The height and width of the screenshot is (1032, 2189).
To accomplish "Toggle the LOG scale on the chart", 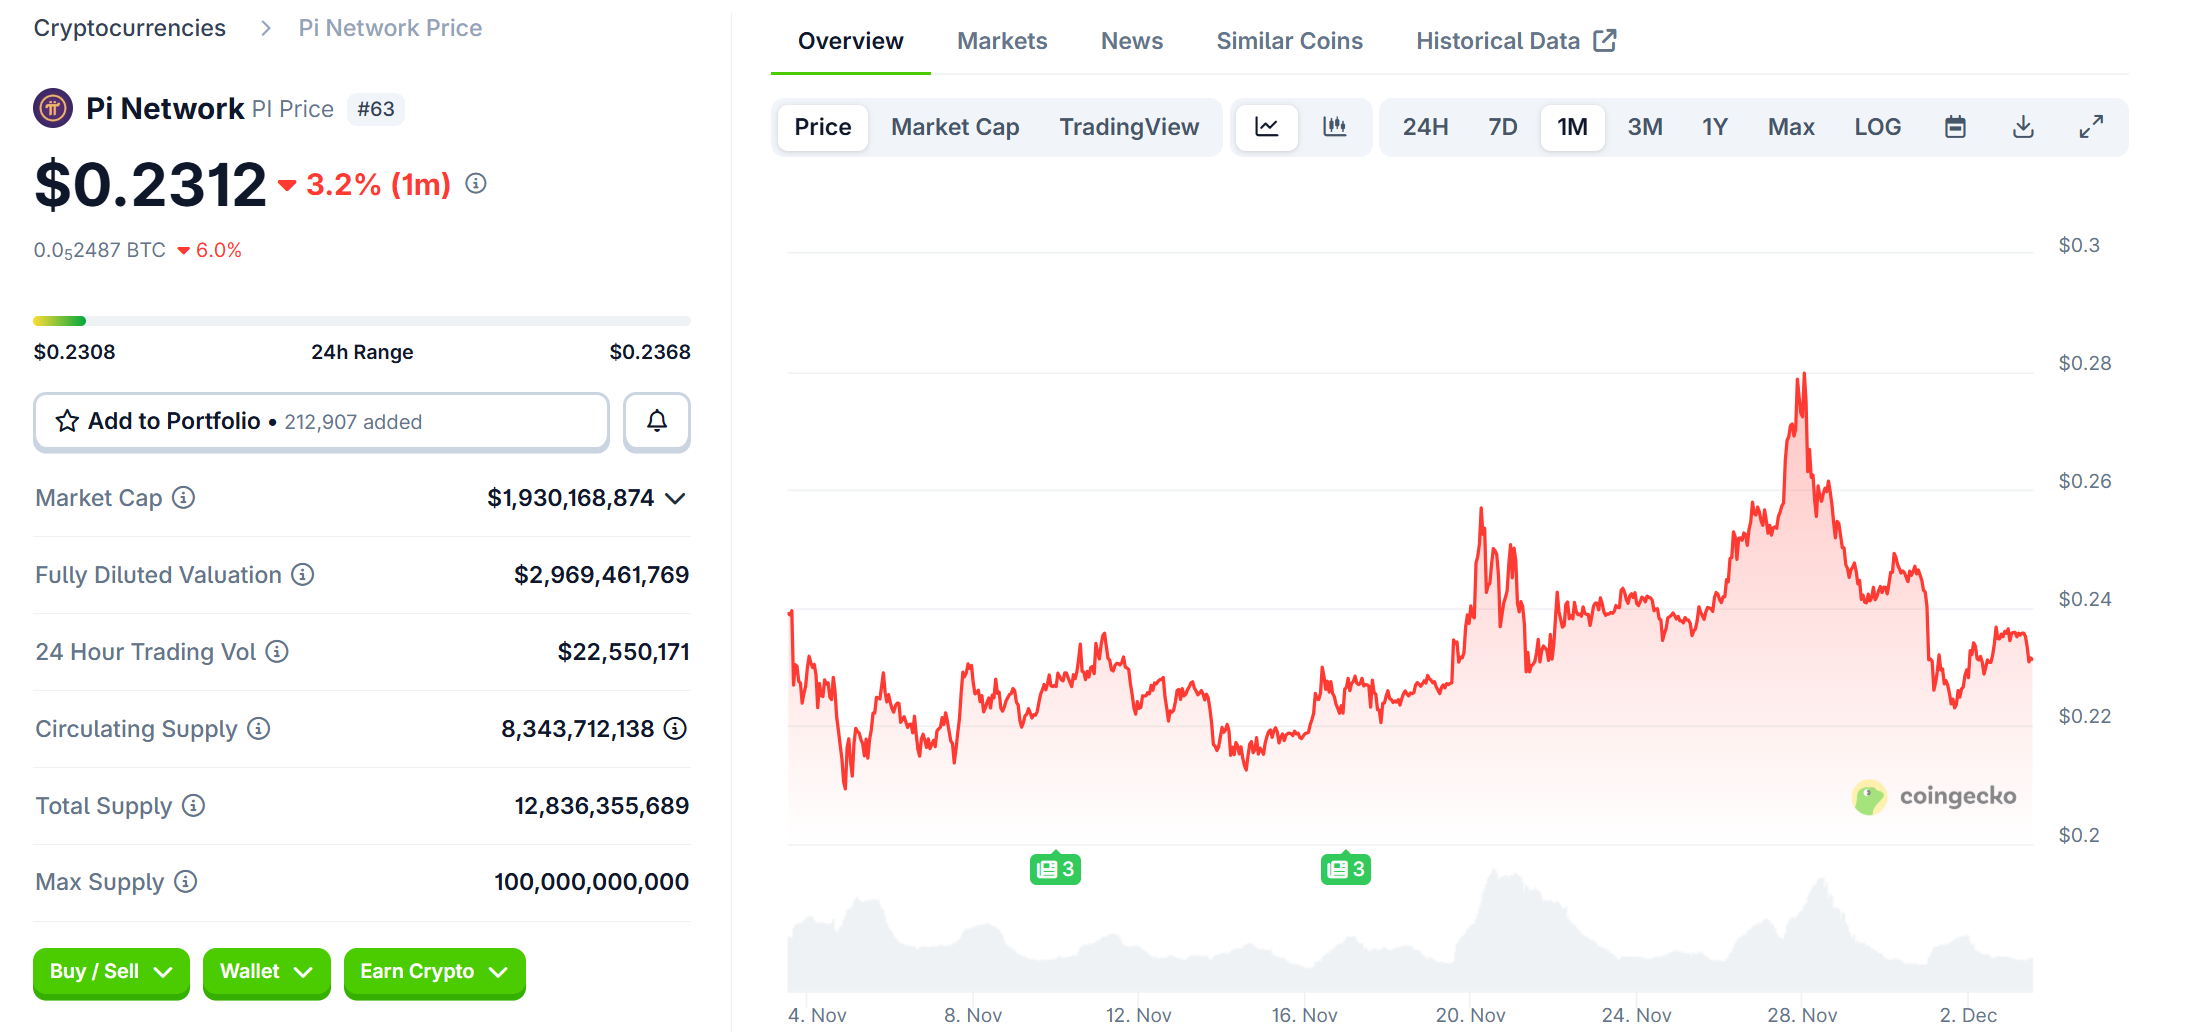I will click(1877, 127).
